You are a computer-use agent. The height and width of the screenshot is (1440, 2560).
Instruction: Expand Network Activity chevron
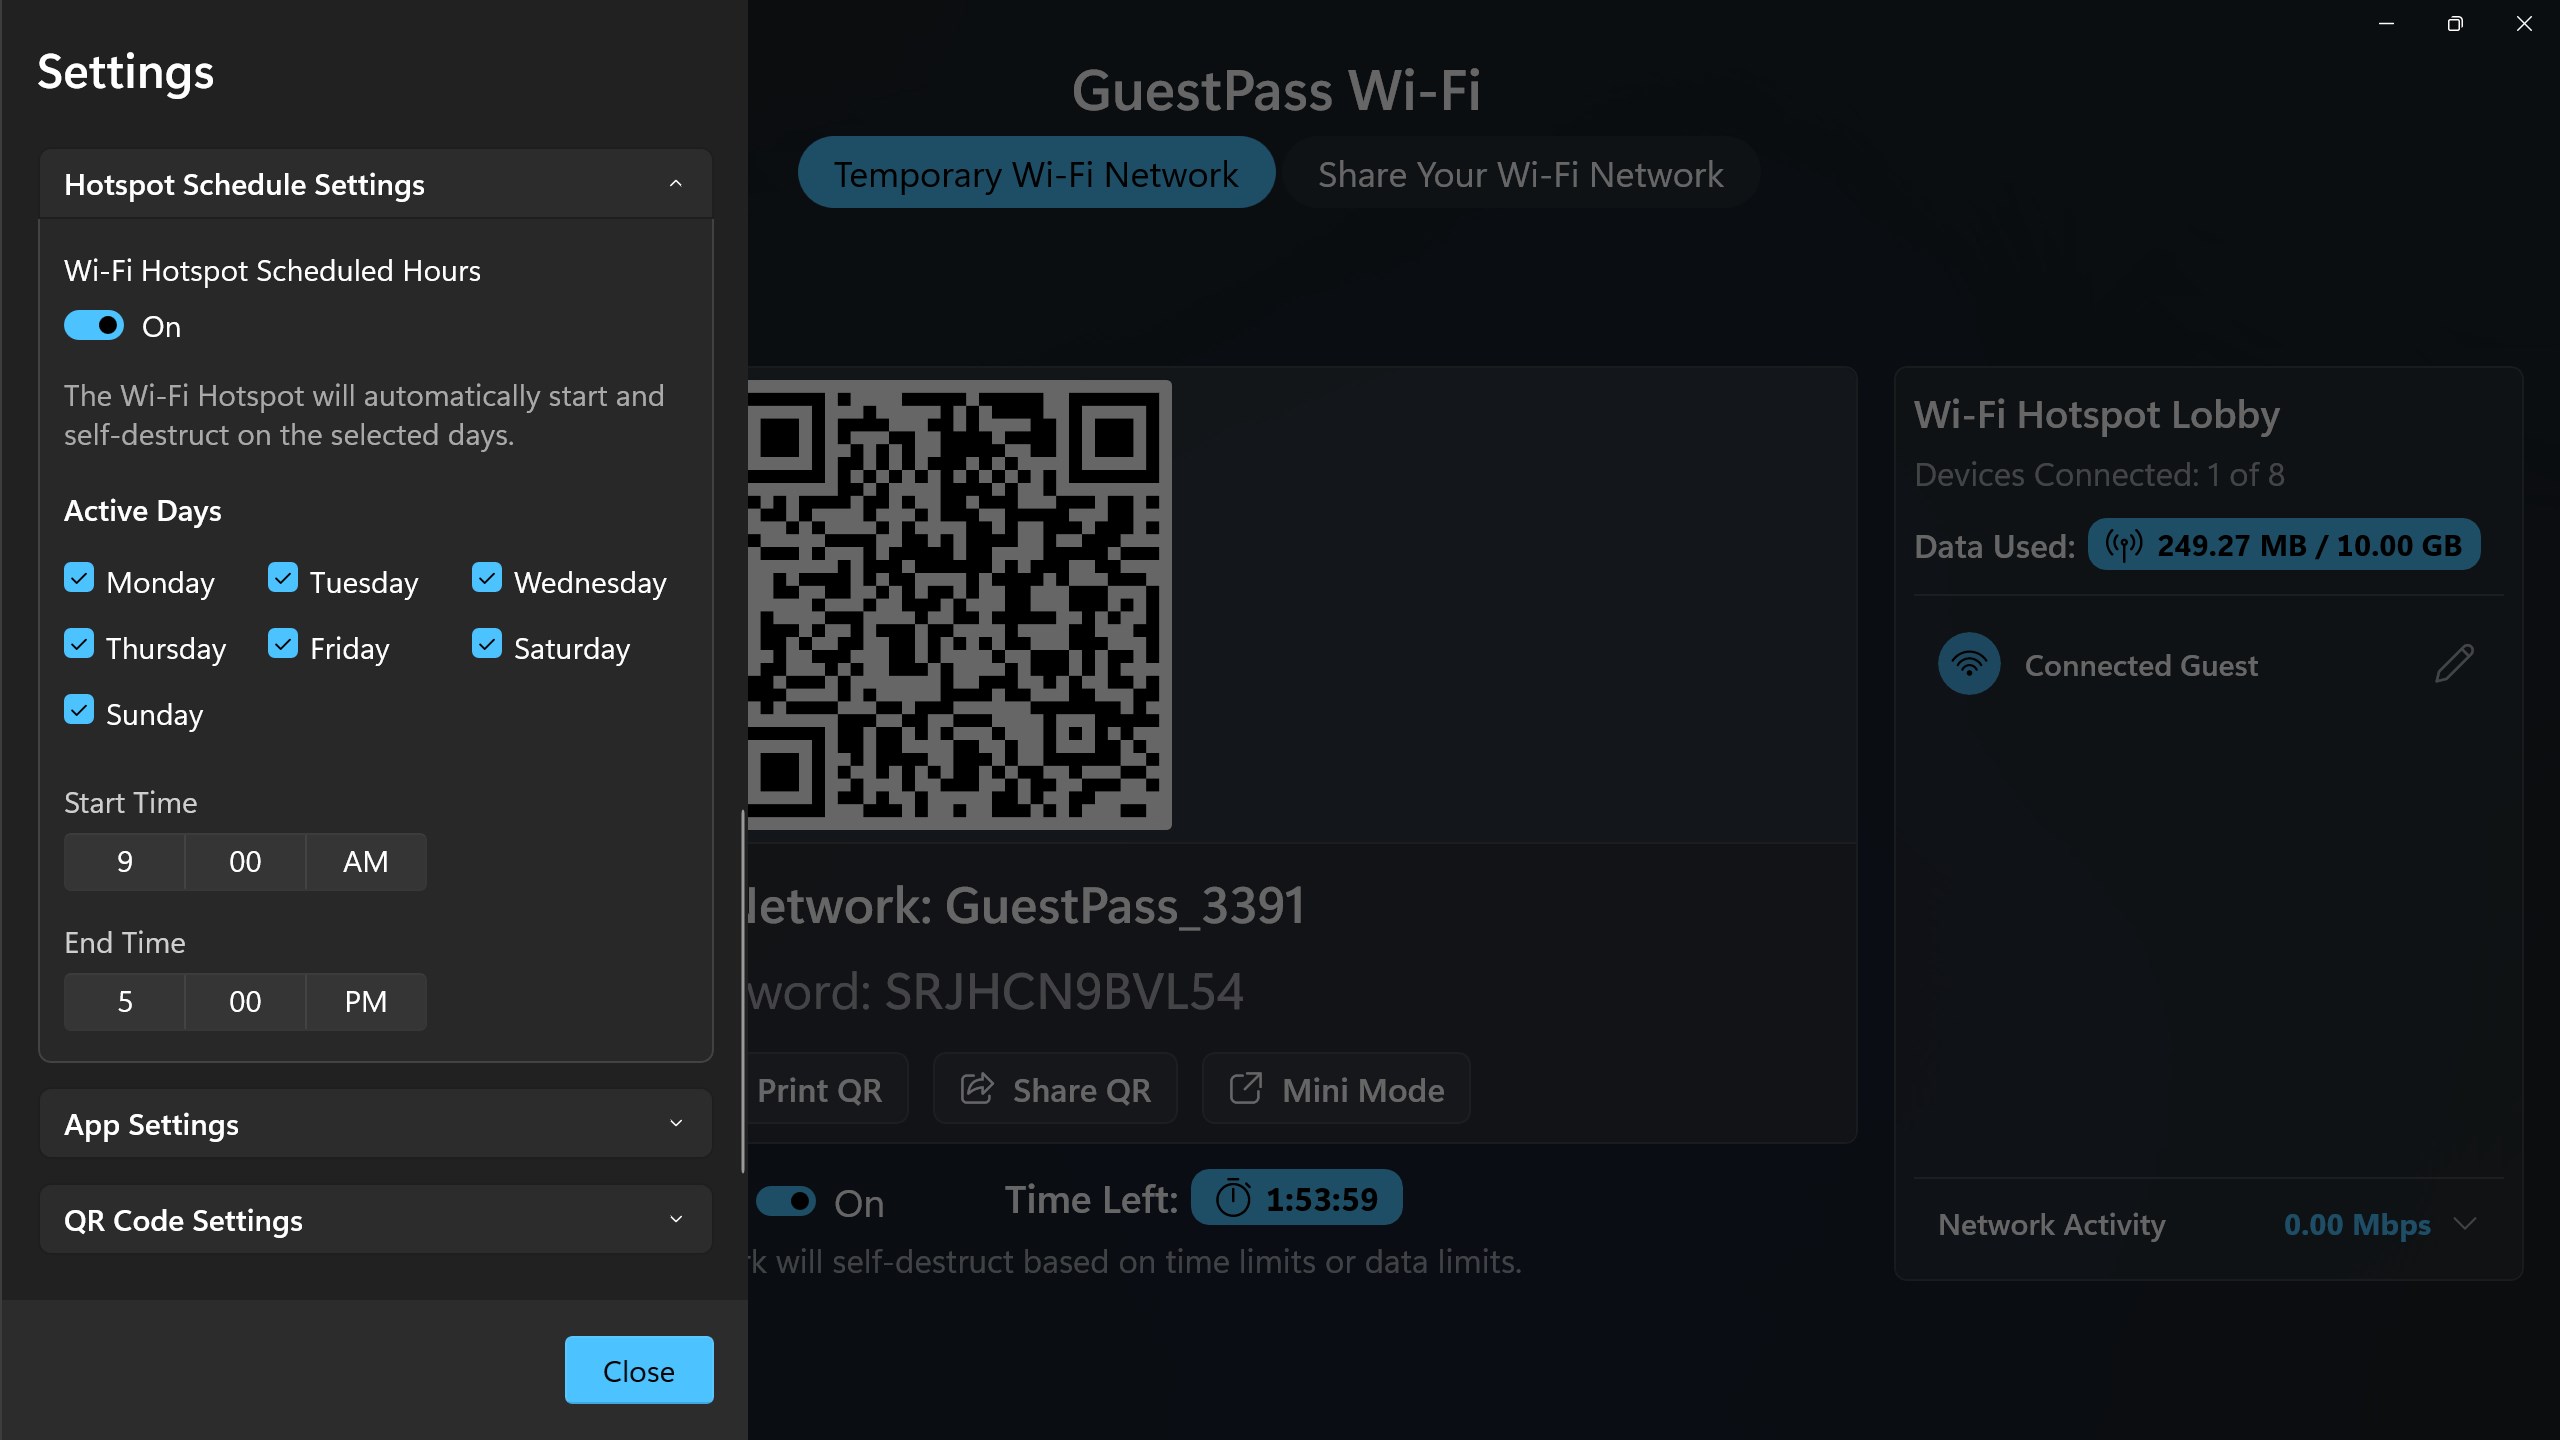[2466, 1224]
